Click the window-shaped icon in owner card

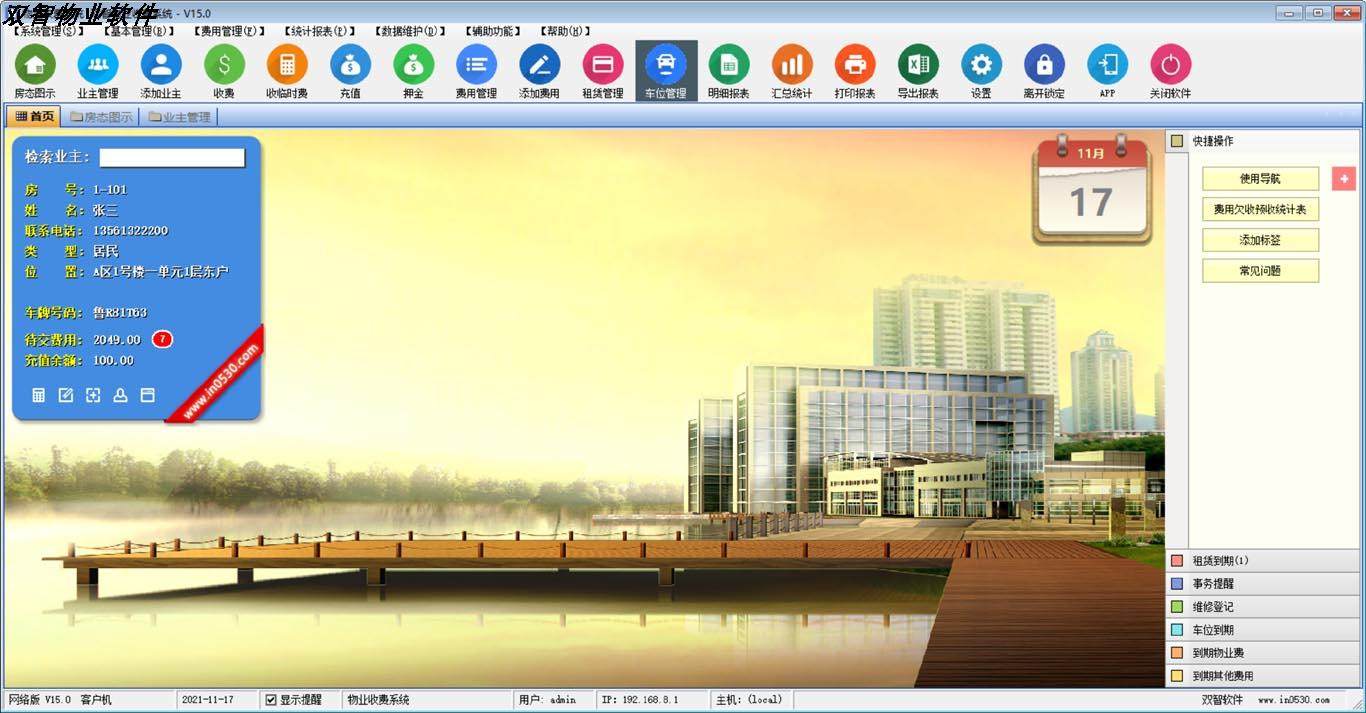tap(147, 396)
